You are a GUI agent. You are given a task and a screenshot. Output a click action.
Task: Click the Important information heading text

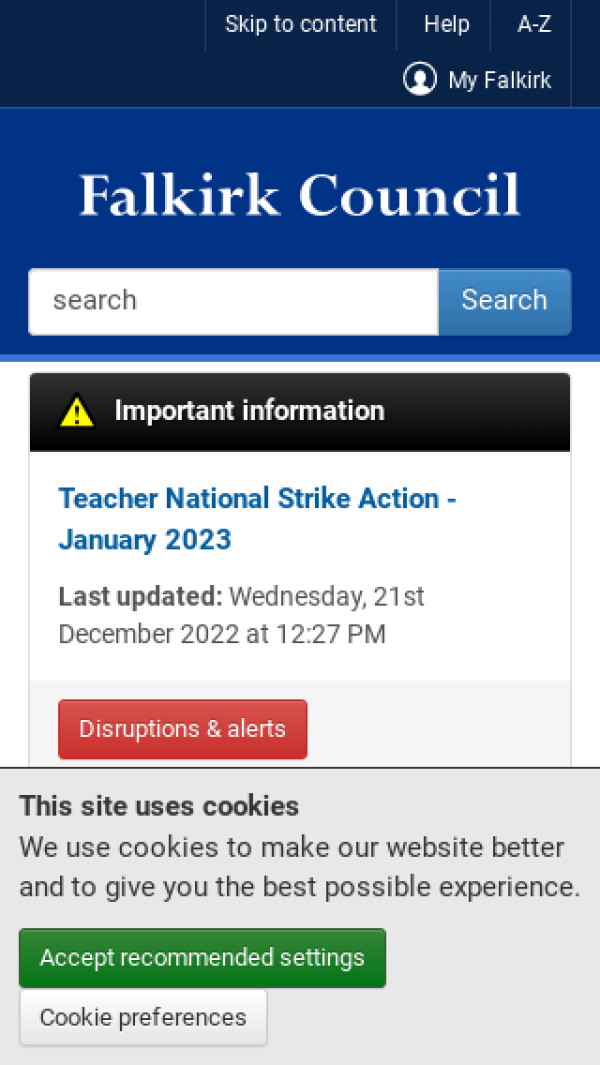coord(249,410)
